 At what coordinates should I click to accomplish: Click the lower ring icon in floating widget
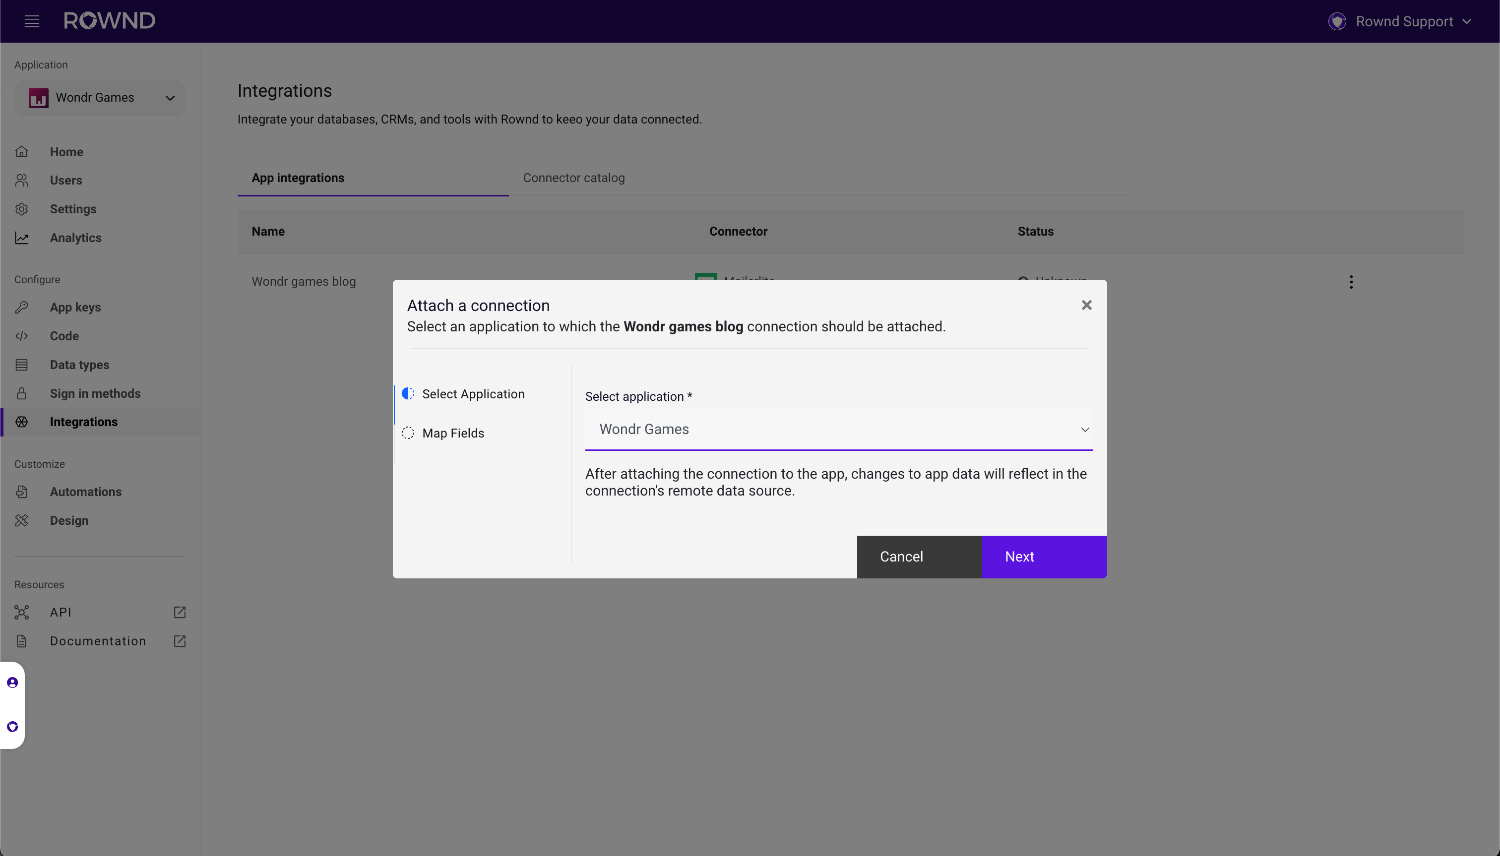click(12, 727)
